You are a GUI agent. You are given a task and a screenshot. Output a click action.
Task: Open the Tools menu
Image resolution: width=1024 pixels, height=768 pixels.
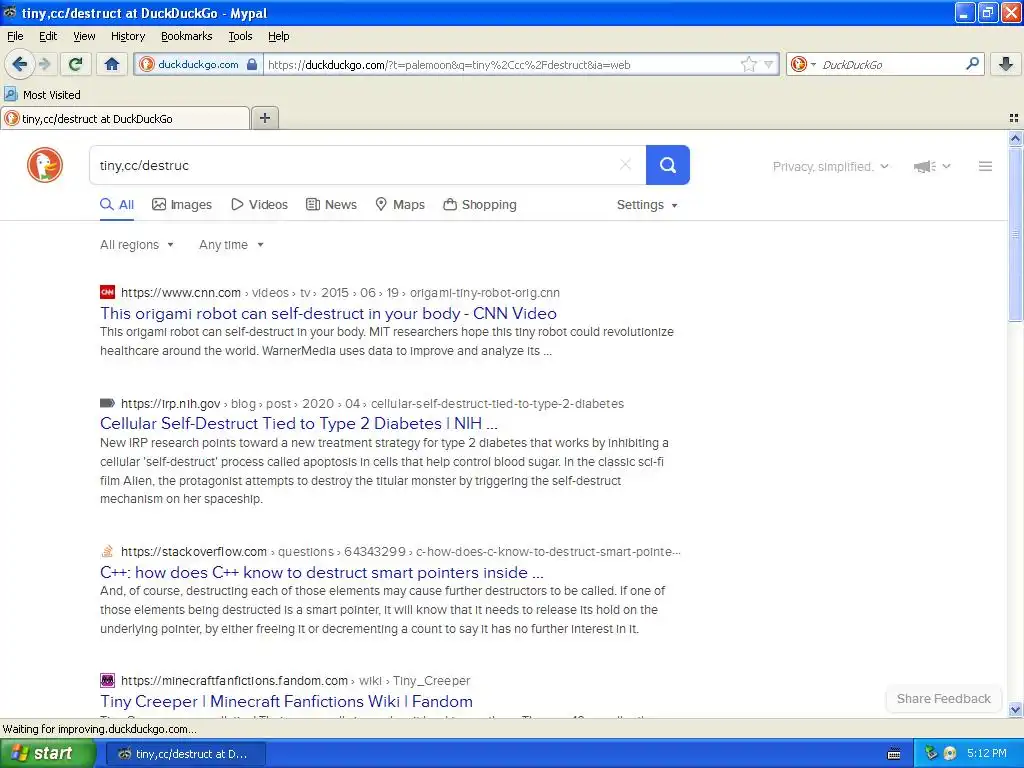pos(240,36)
